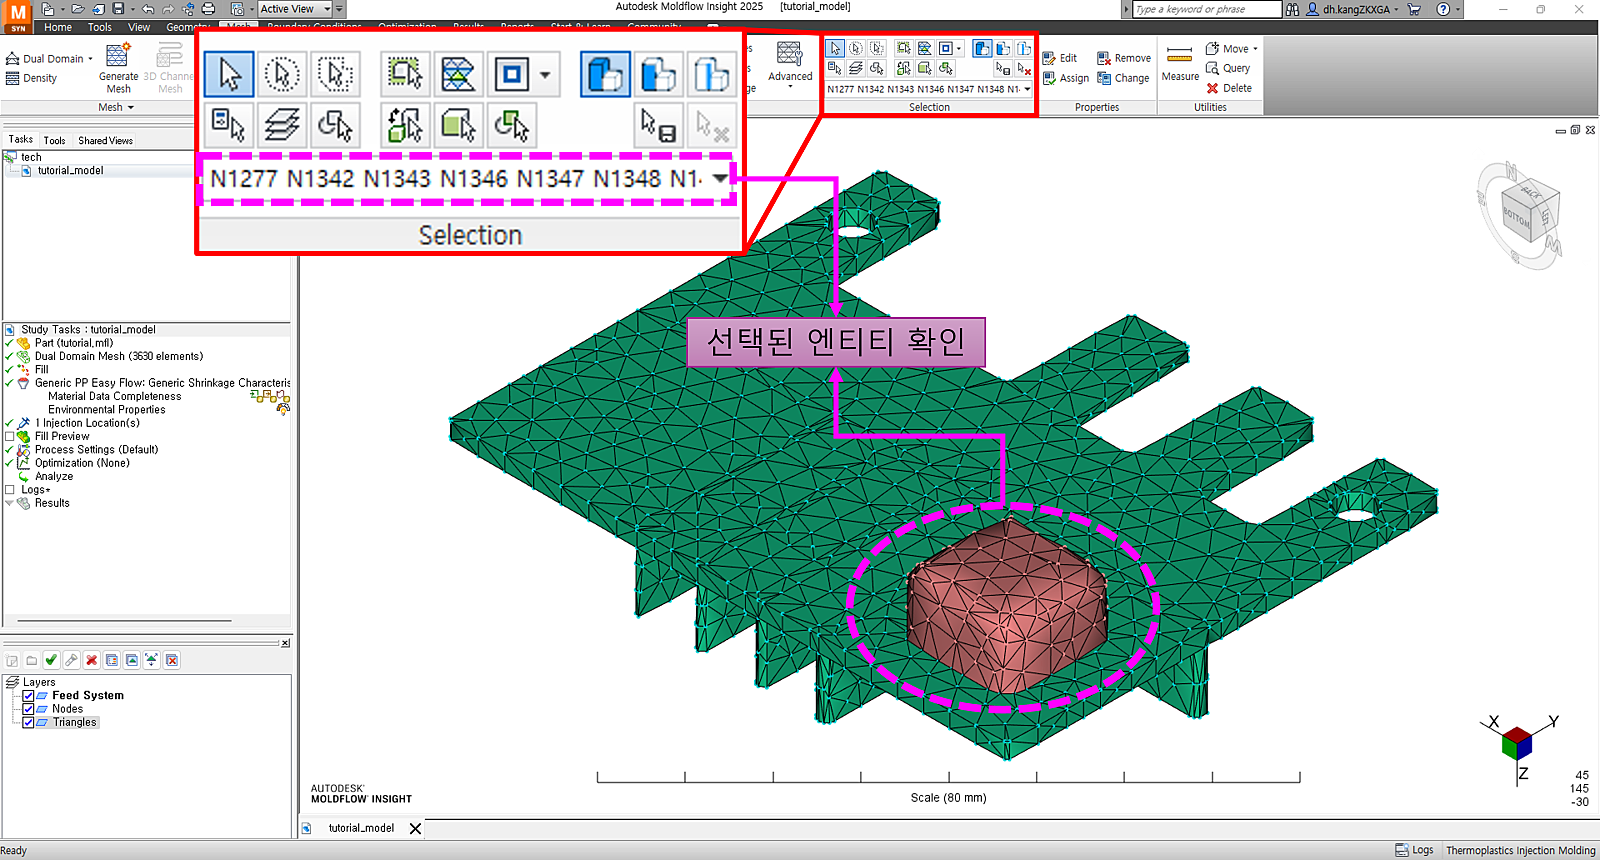Viewport: 1600px width, 860px height.
Task: Select the Process Settings (Default) task
Action: (96, 450)
